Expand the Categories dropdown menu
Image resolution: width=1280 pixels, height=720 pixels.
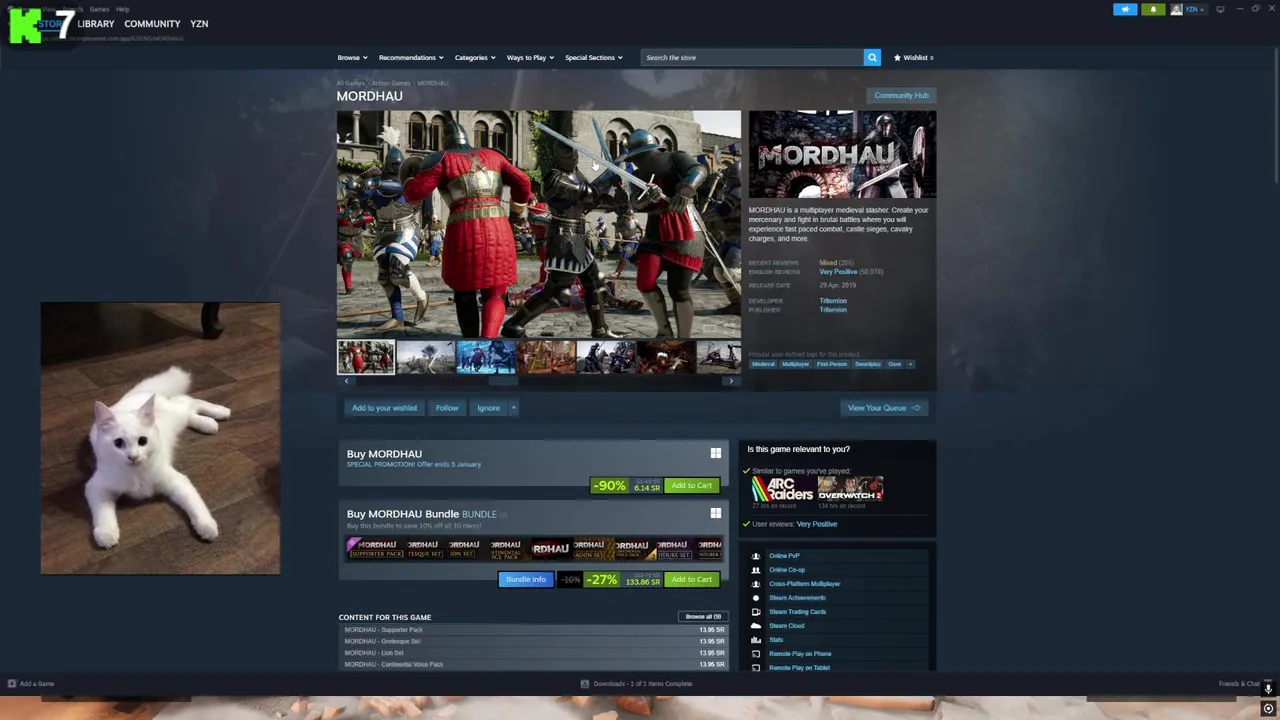click(475, 58)
